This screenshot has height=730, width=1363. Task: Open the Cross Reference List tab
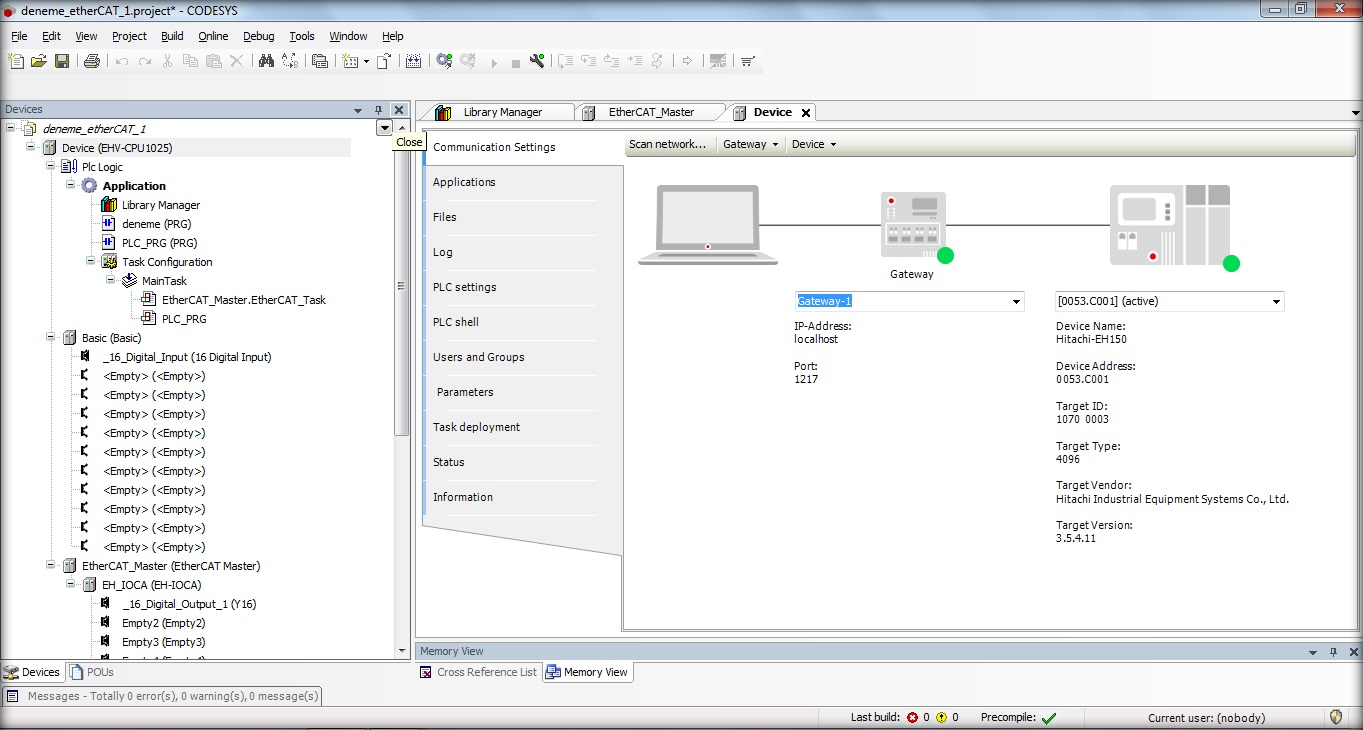478,672
